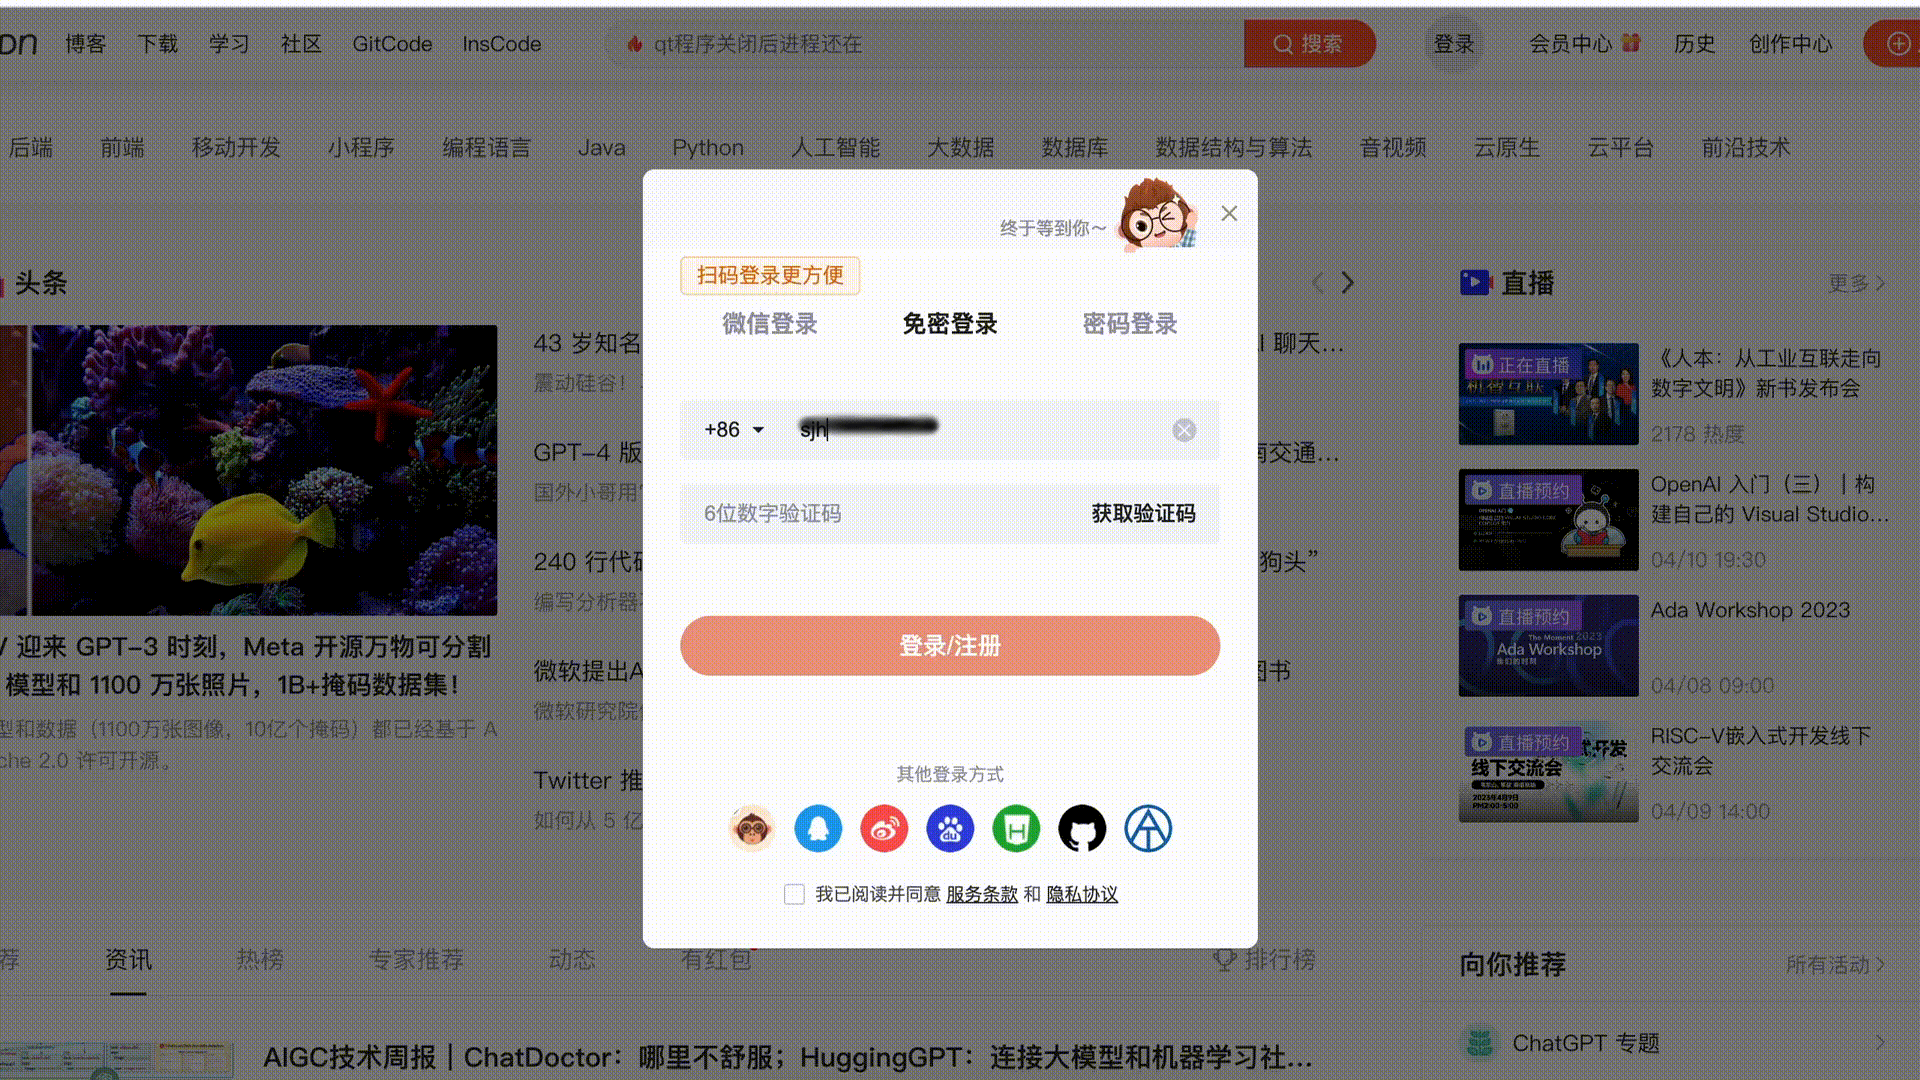Log in with Weibo icon
1920x1080 pixels.
pos(884,829)
